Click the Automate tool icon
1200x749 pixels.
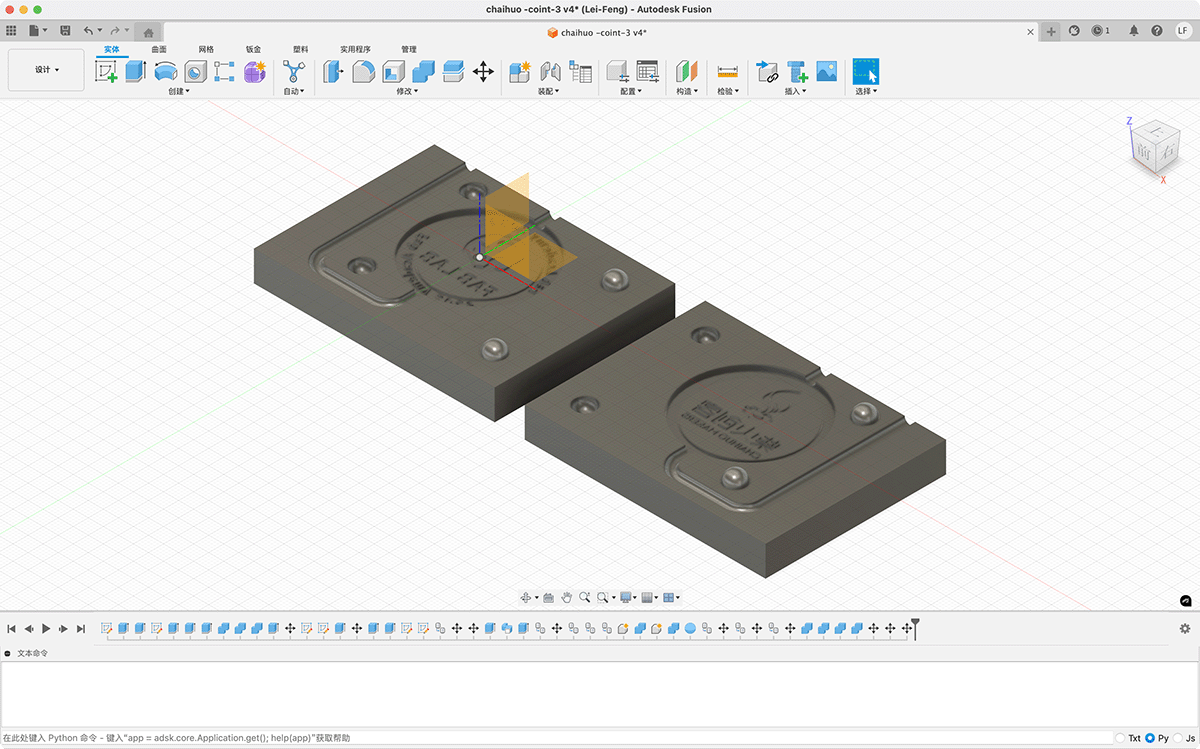coord(294,71)
